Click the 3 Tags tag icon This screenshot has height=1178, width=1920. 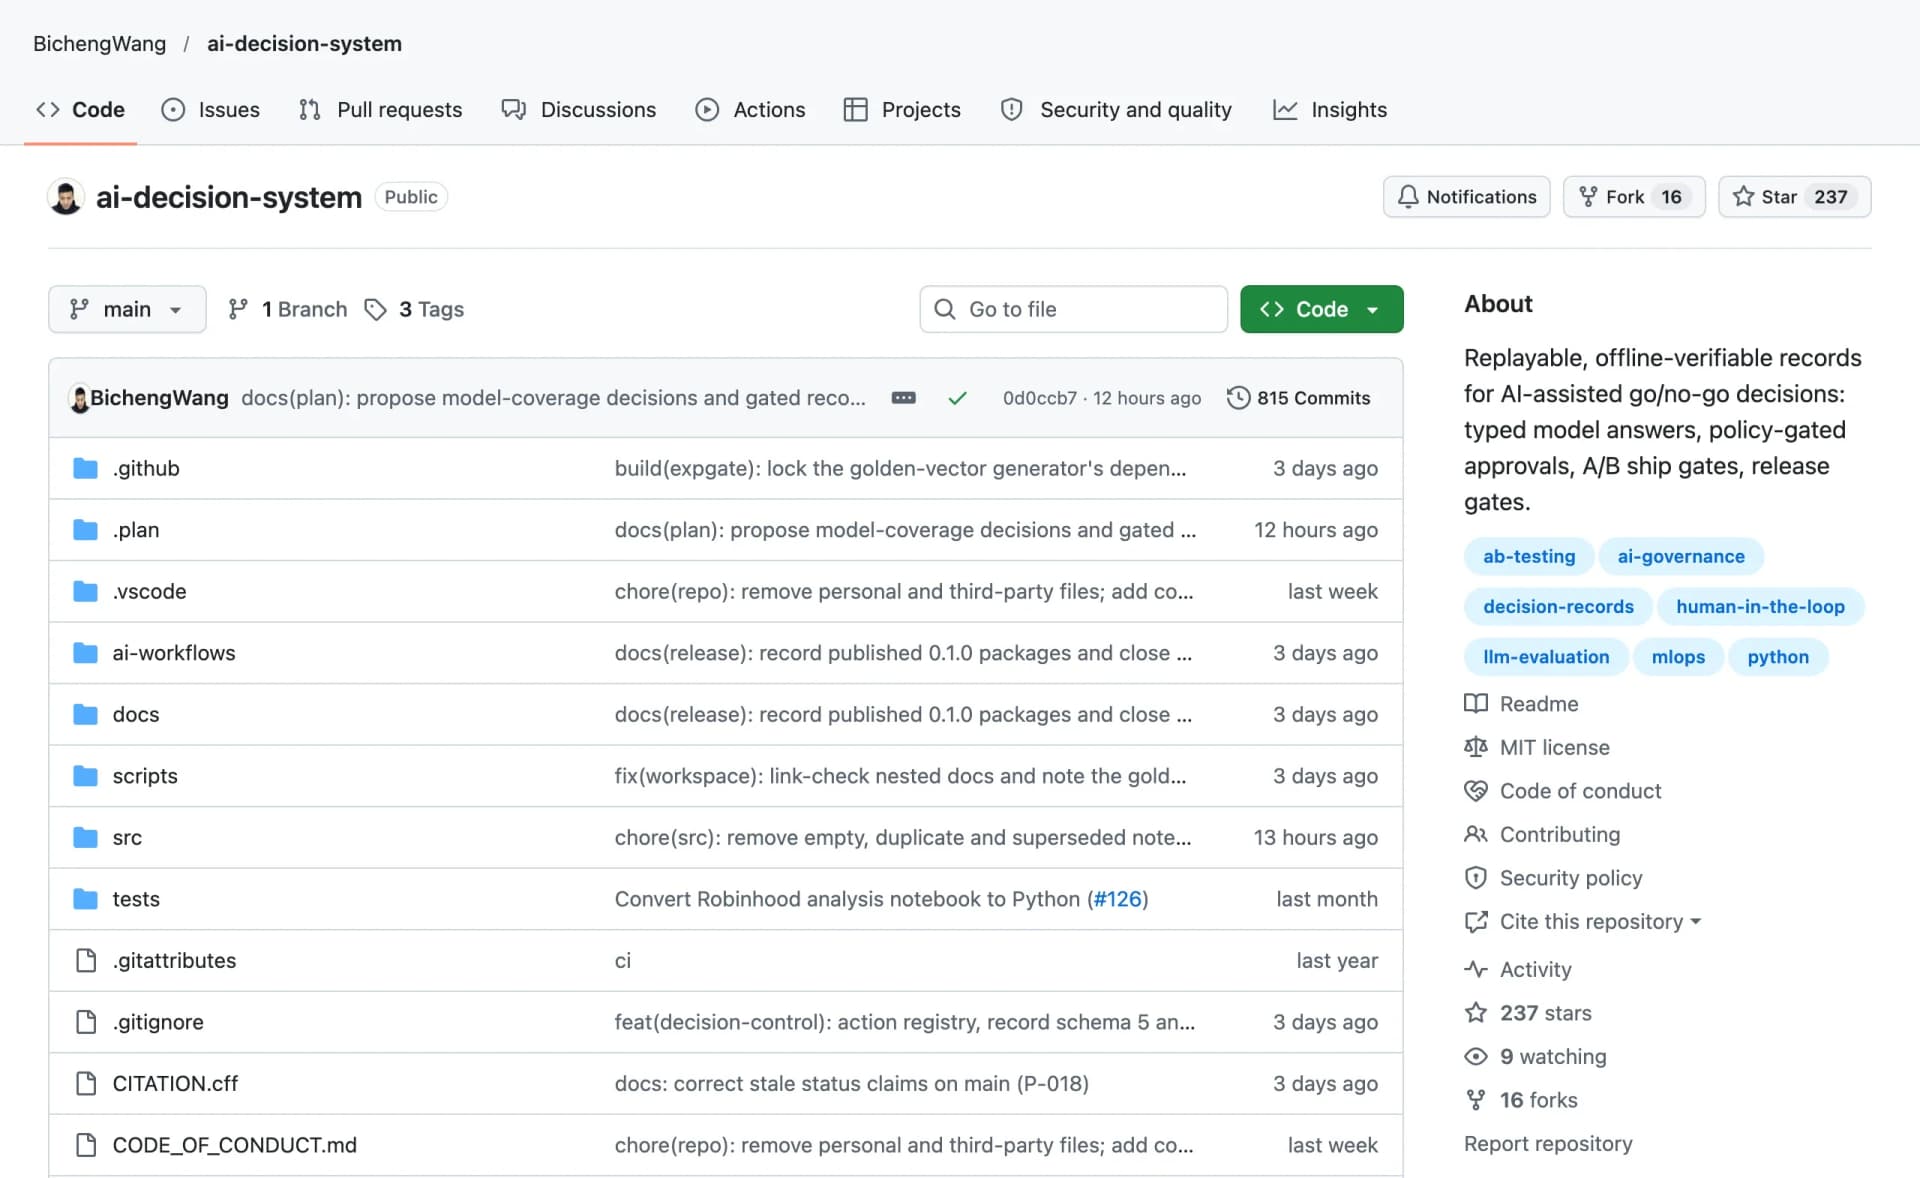(375, 310)
